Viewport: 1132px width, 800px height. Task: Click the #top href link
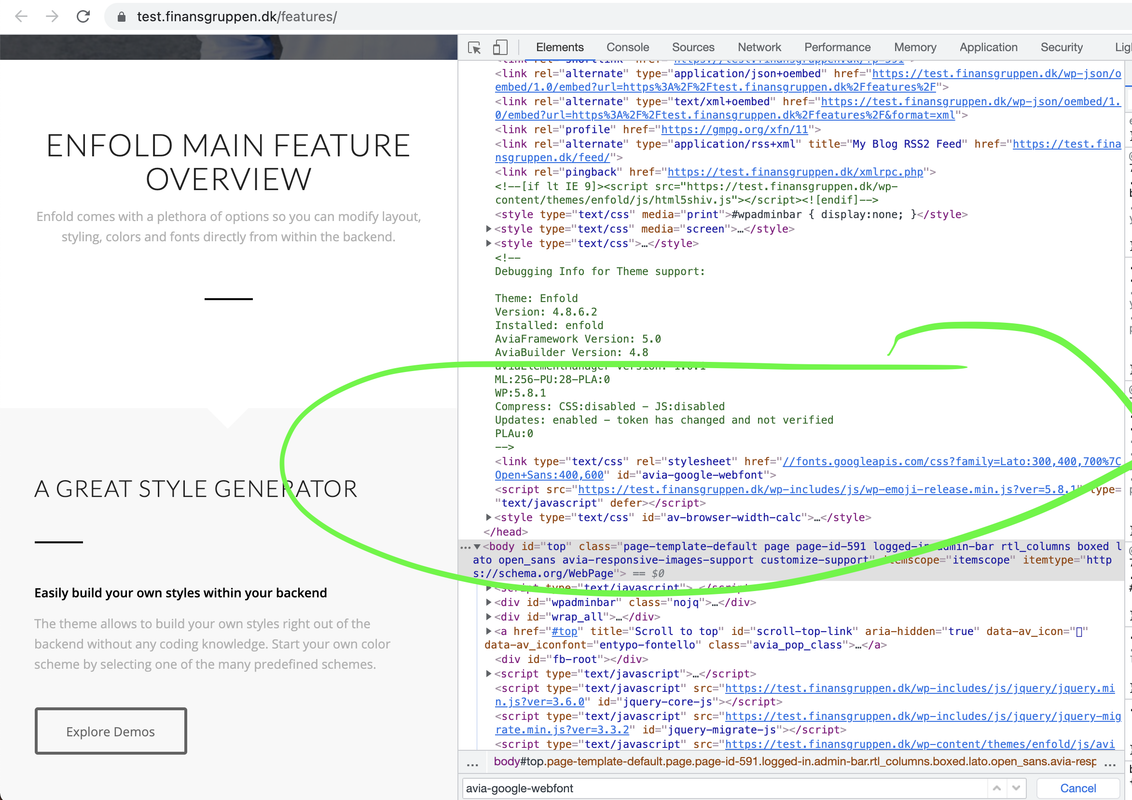(x=565, y=631)
